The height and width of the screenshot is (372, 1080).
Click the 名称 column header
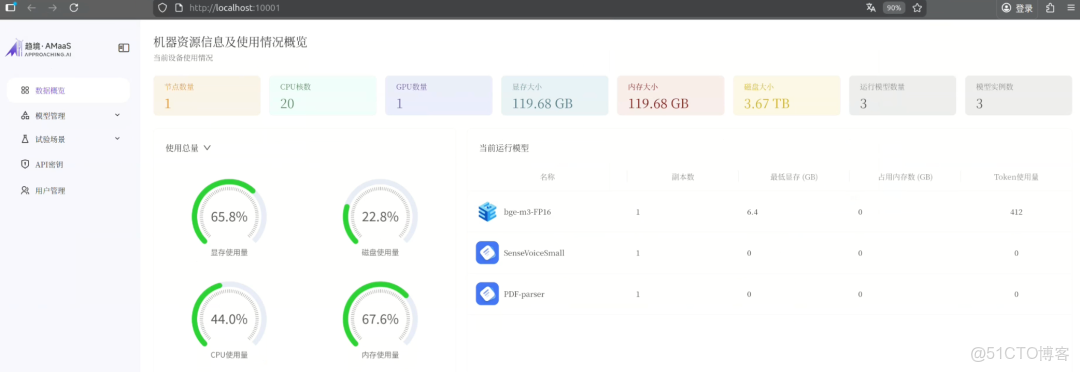(x=548, y=177)
